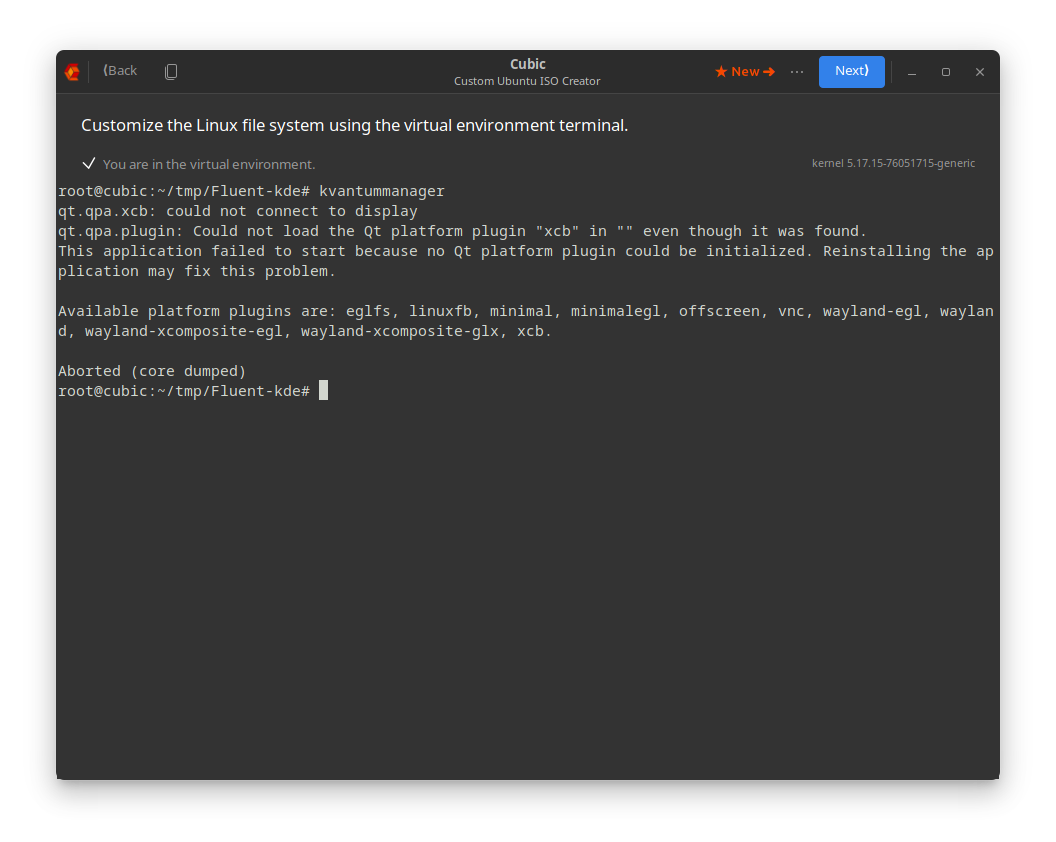Click the orange arrow after the New label
Viewport: 1056px width, 842px height.
[771, 71]
